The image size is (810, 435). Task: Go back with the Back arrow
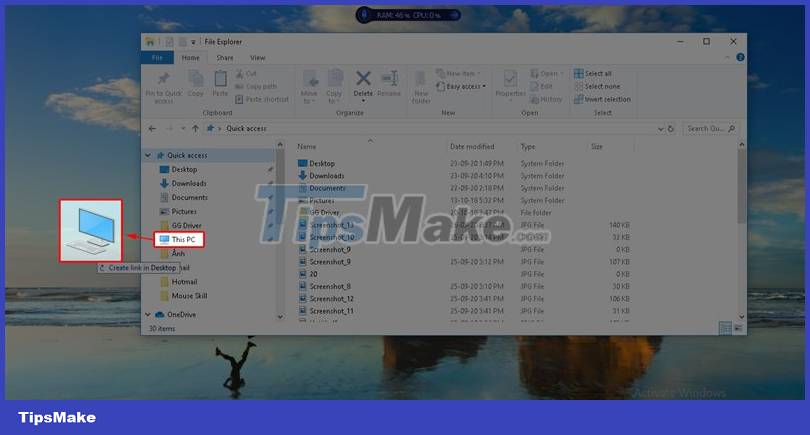point(152,129)
